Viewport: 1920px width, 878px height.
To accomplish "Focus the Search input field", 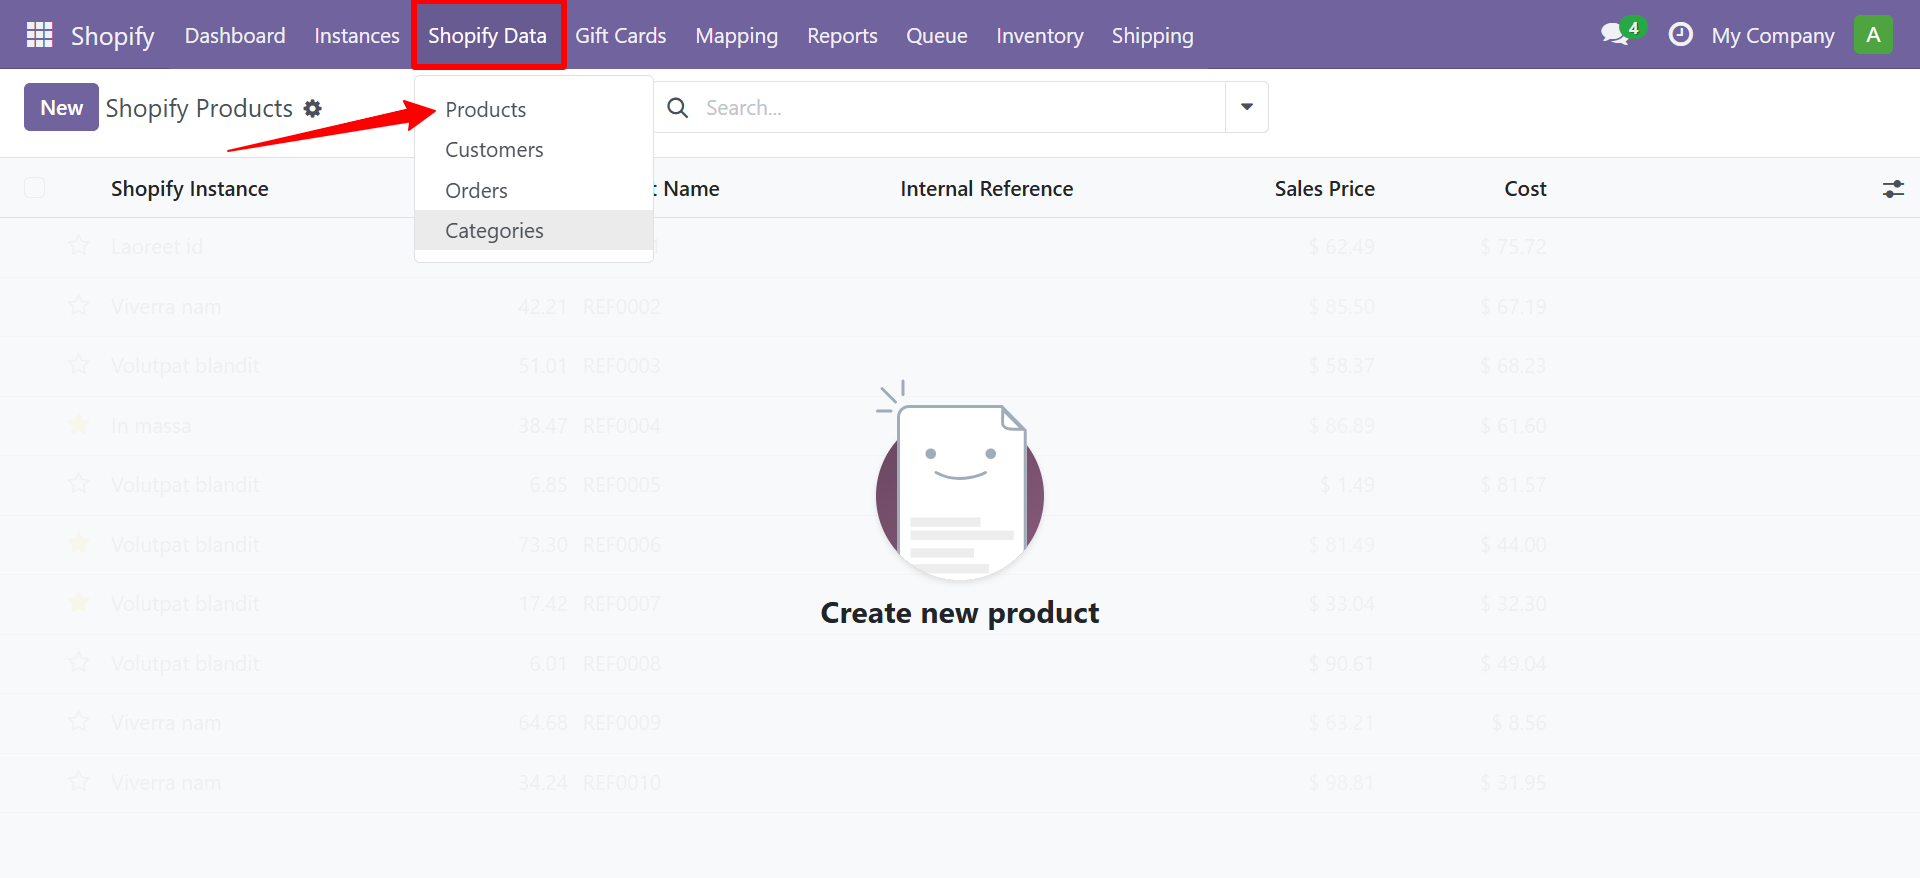I will click(960, 107).
